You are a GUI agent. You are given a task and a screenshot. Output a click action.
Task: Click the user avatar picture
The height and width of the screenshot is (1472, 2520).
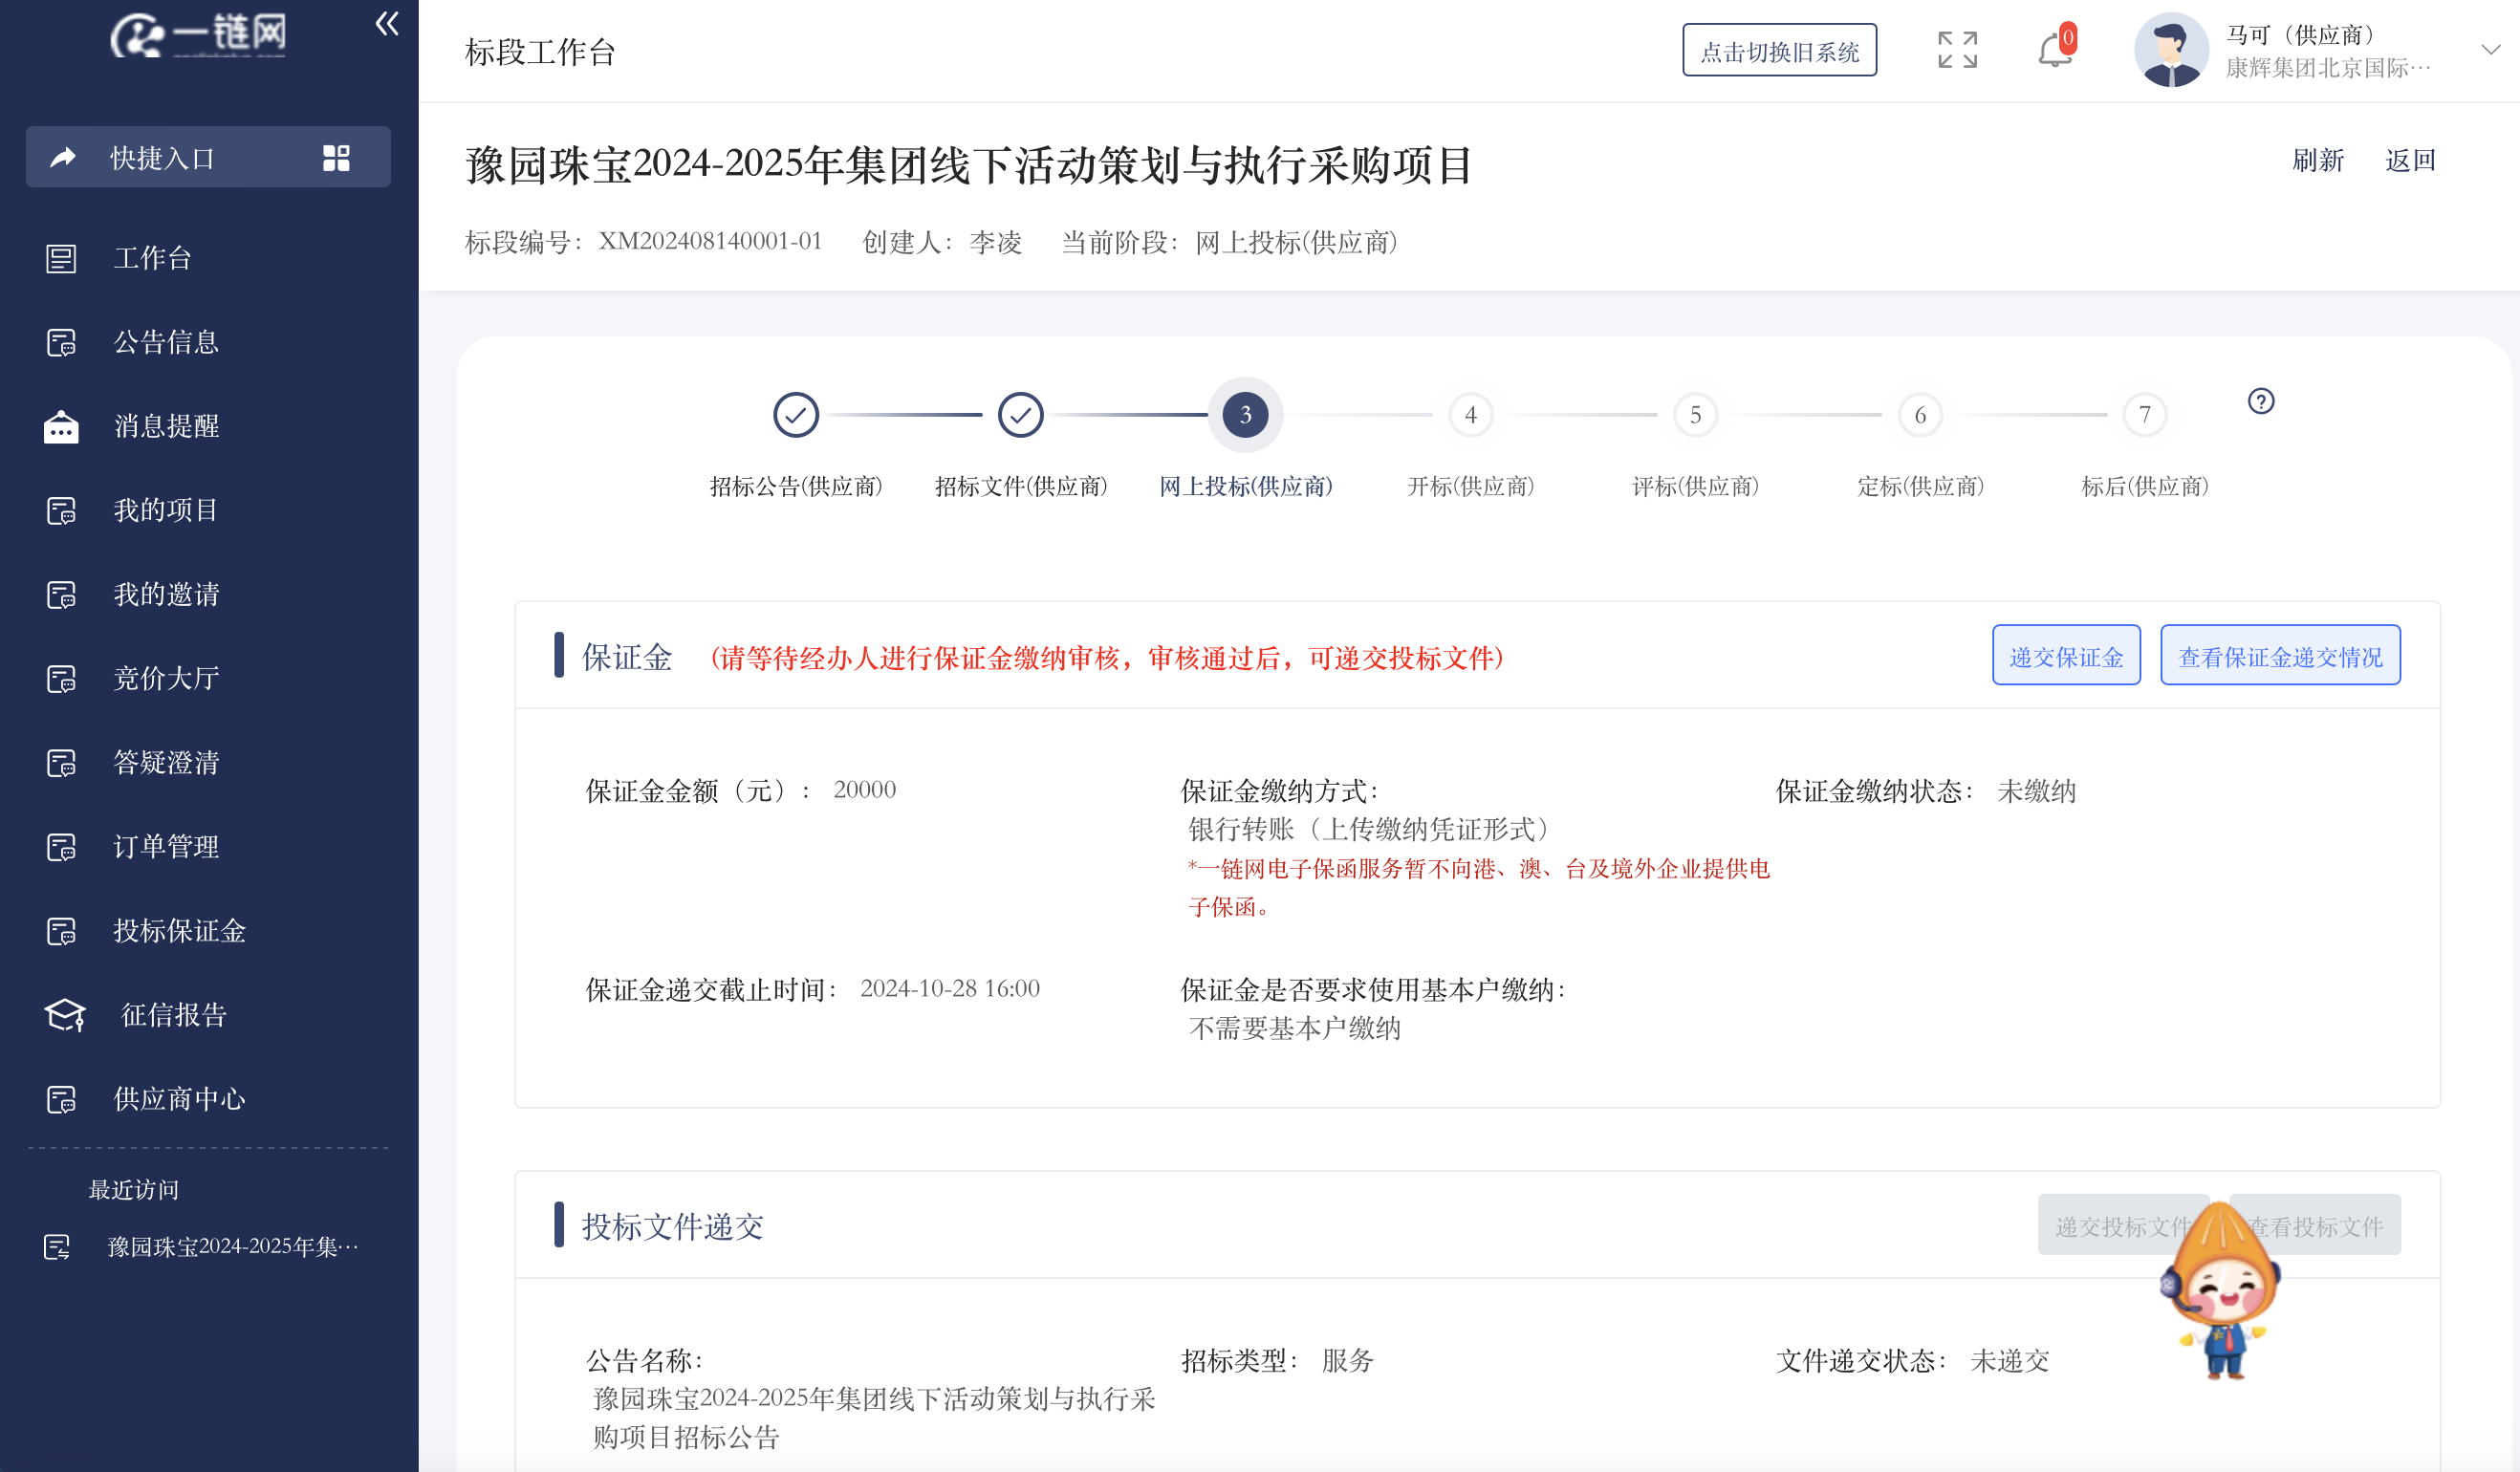[x=2170, y=50]
